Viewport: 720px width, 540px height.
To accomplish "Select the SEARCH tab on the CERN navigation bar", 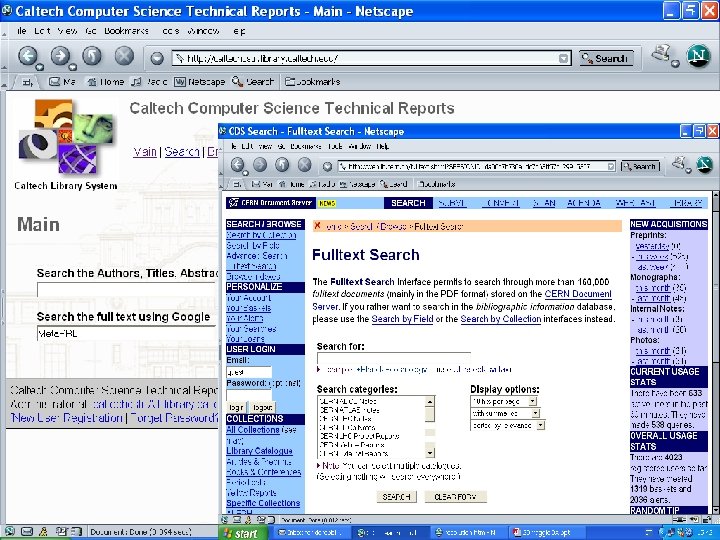I will tap(408, 203).
